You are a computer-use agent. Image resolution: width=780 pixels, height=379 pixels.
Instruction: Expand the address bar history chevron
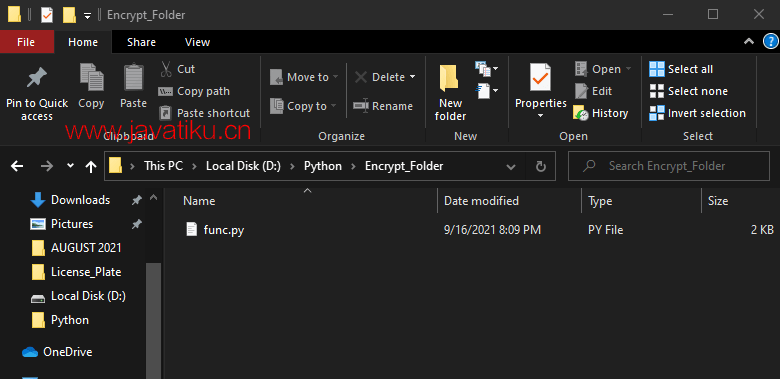click(x=510, y=167)
